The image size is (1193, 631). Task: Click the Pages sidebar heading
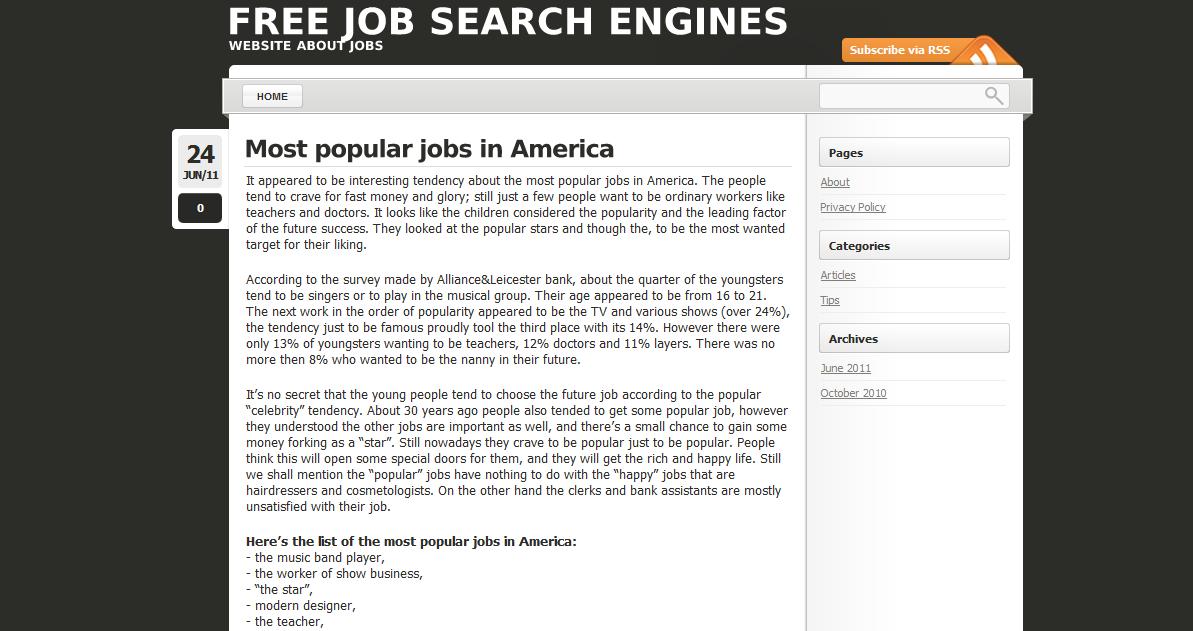pos(846,153)
